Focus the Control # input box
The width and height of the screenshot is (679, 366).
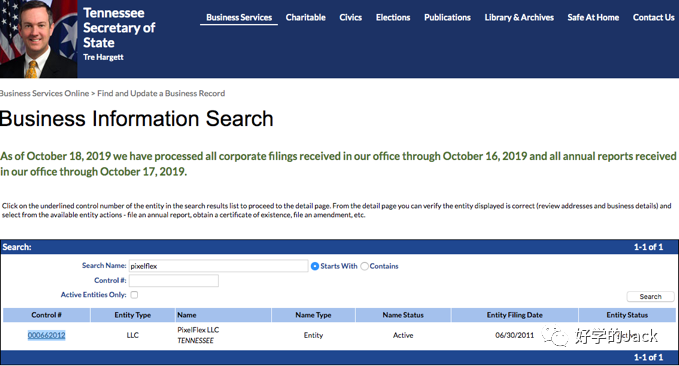coord(174,281)
